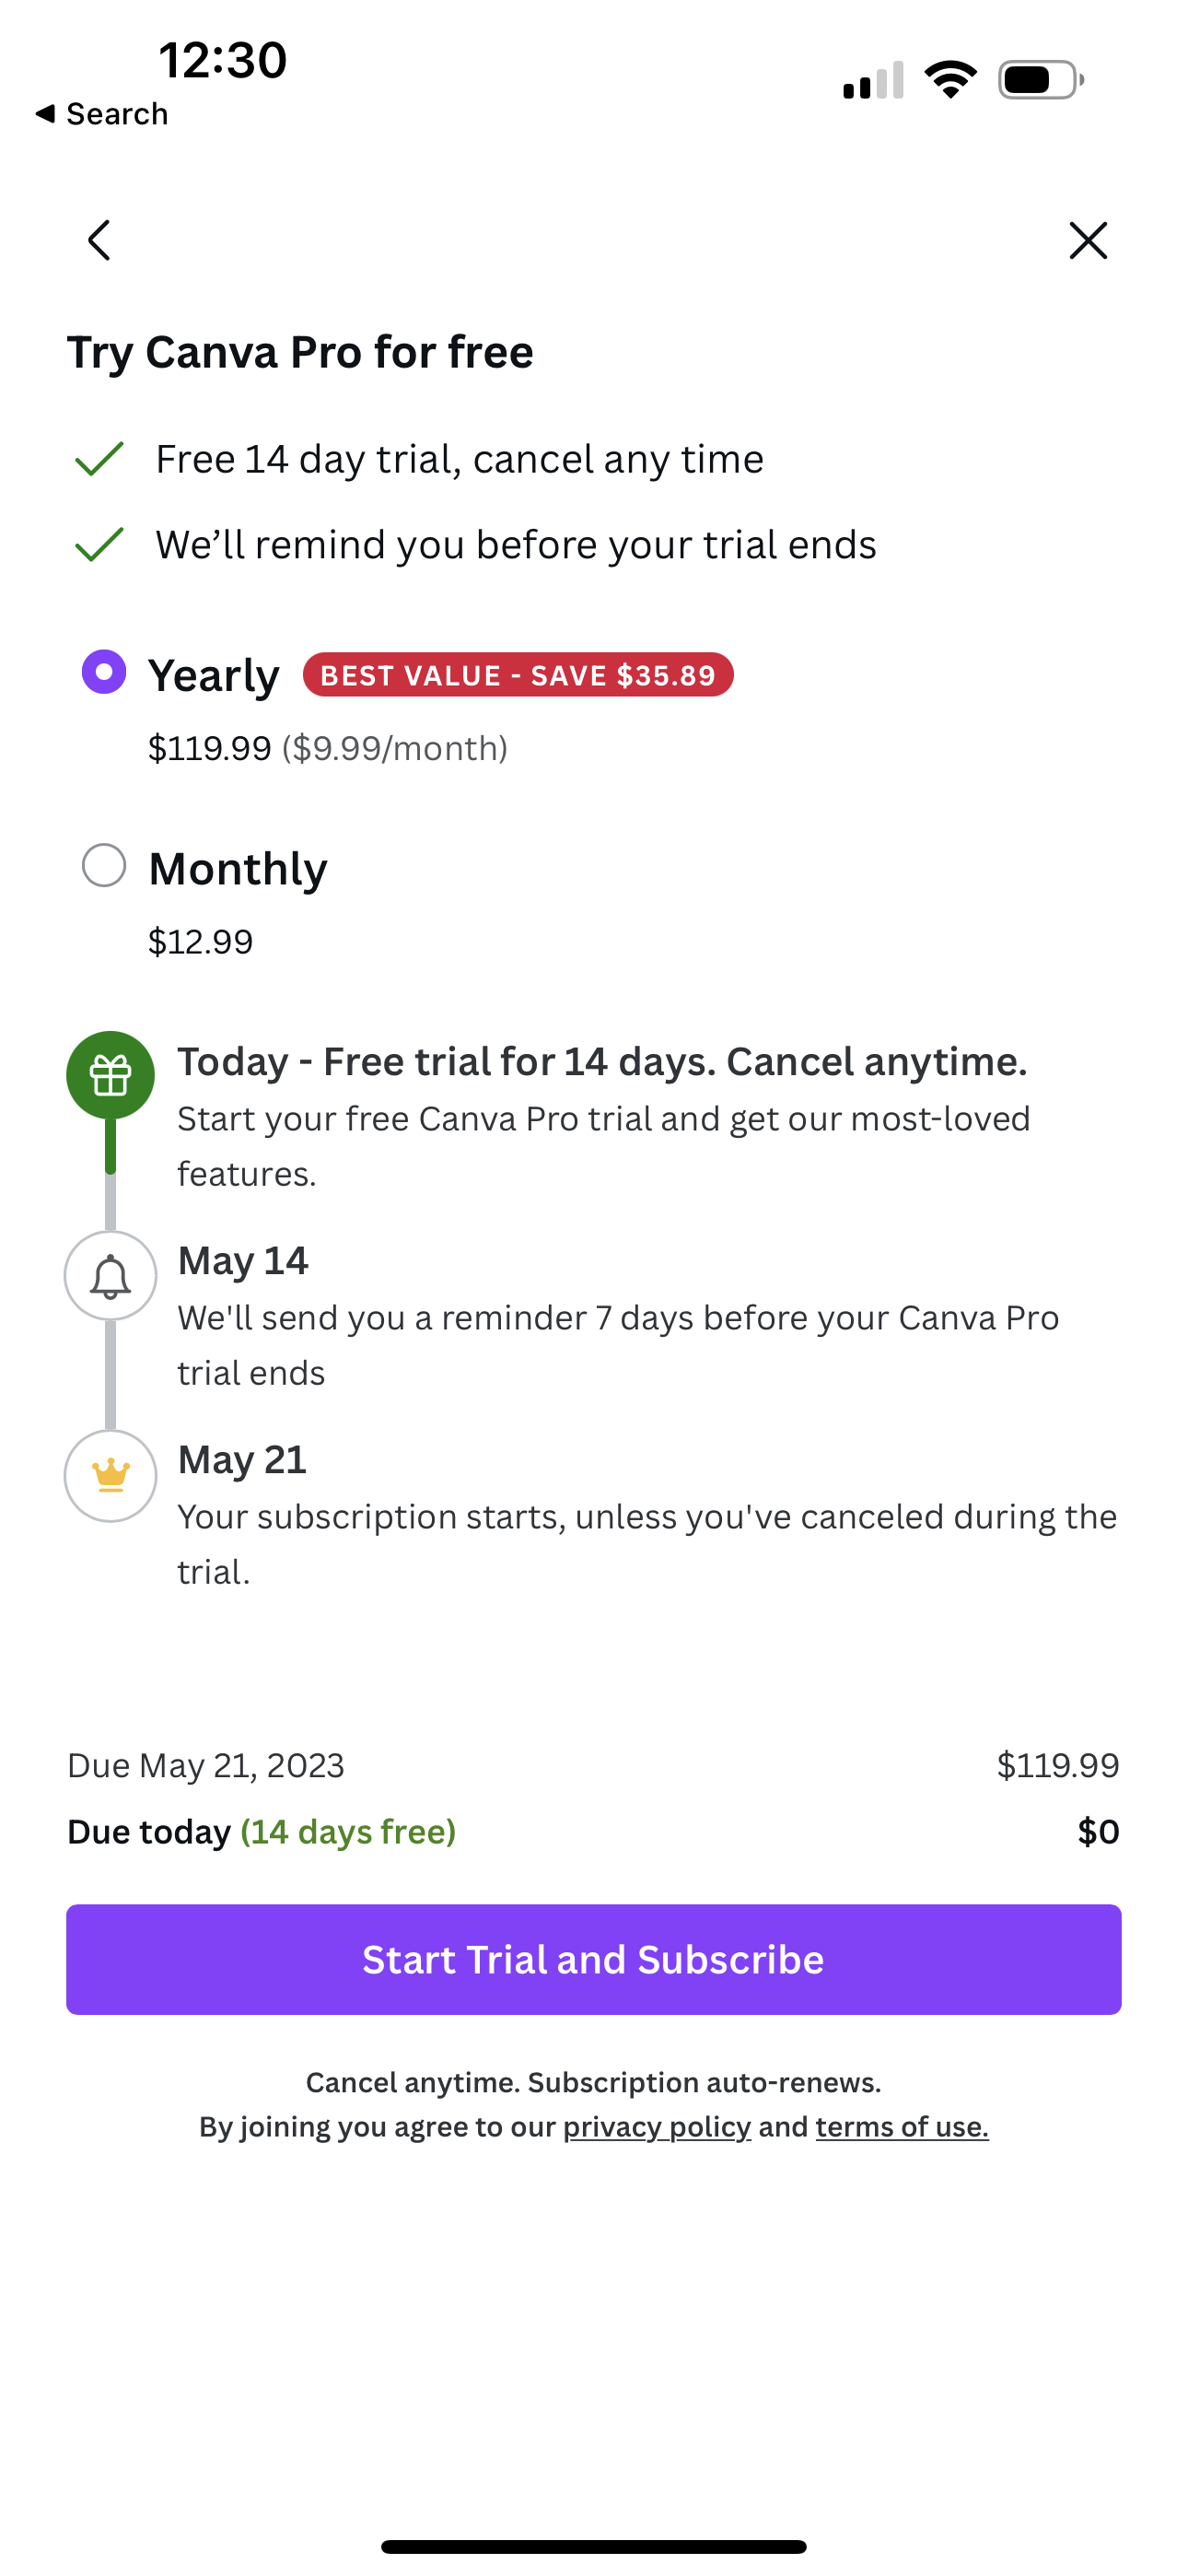The height and width of the screenshot is (2576, 1188).
Task: Open the privacy policy link
Action: 657,2125
